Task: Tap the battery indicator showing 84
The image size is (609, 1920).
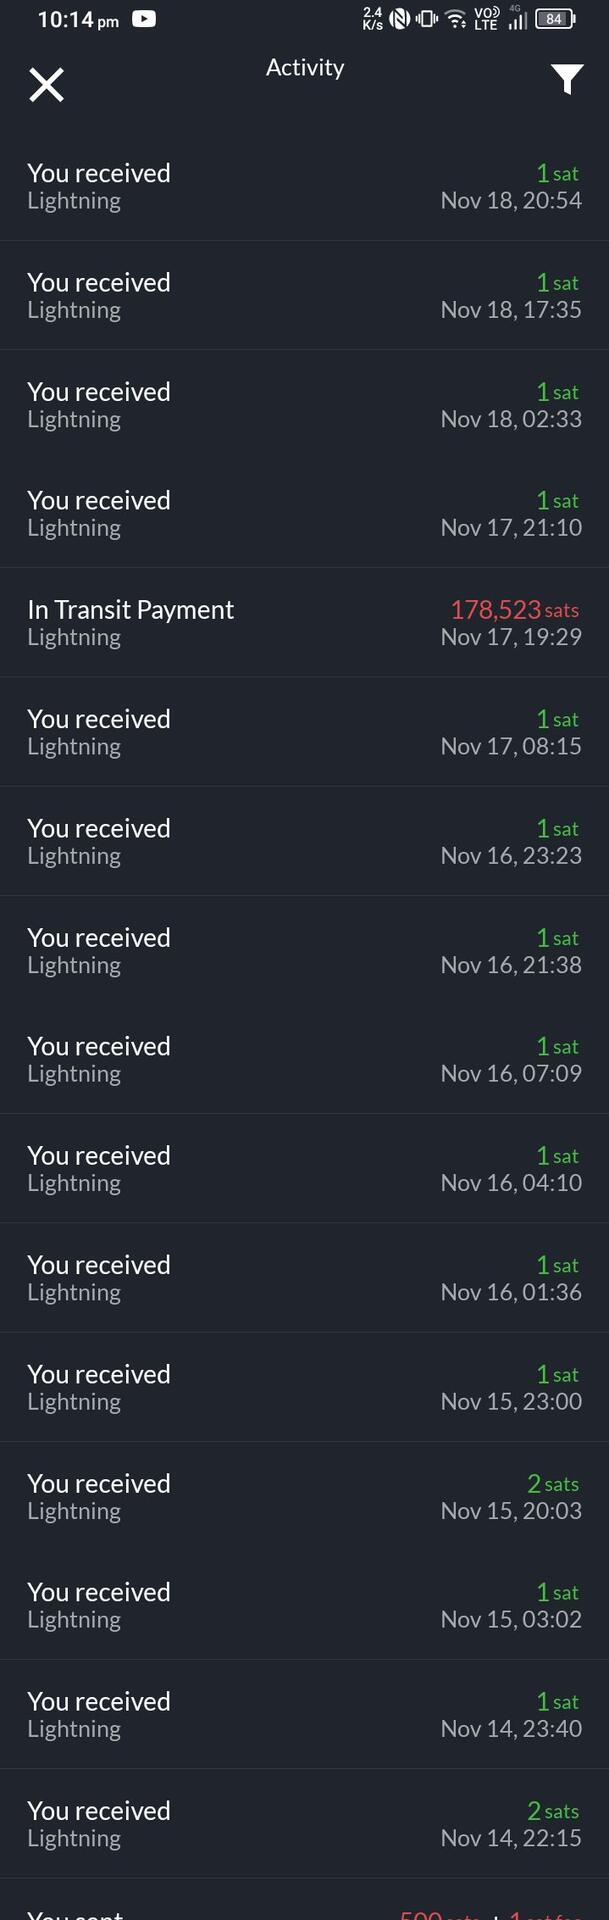Action: pyautogui.click(x=556, y=18)
